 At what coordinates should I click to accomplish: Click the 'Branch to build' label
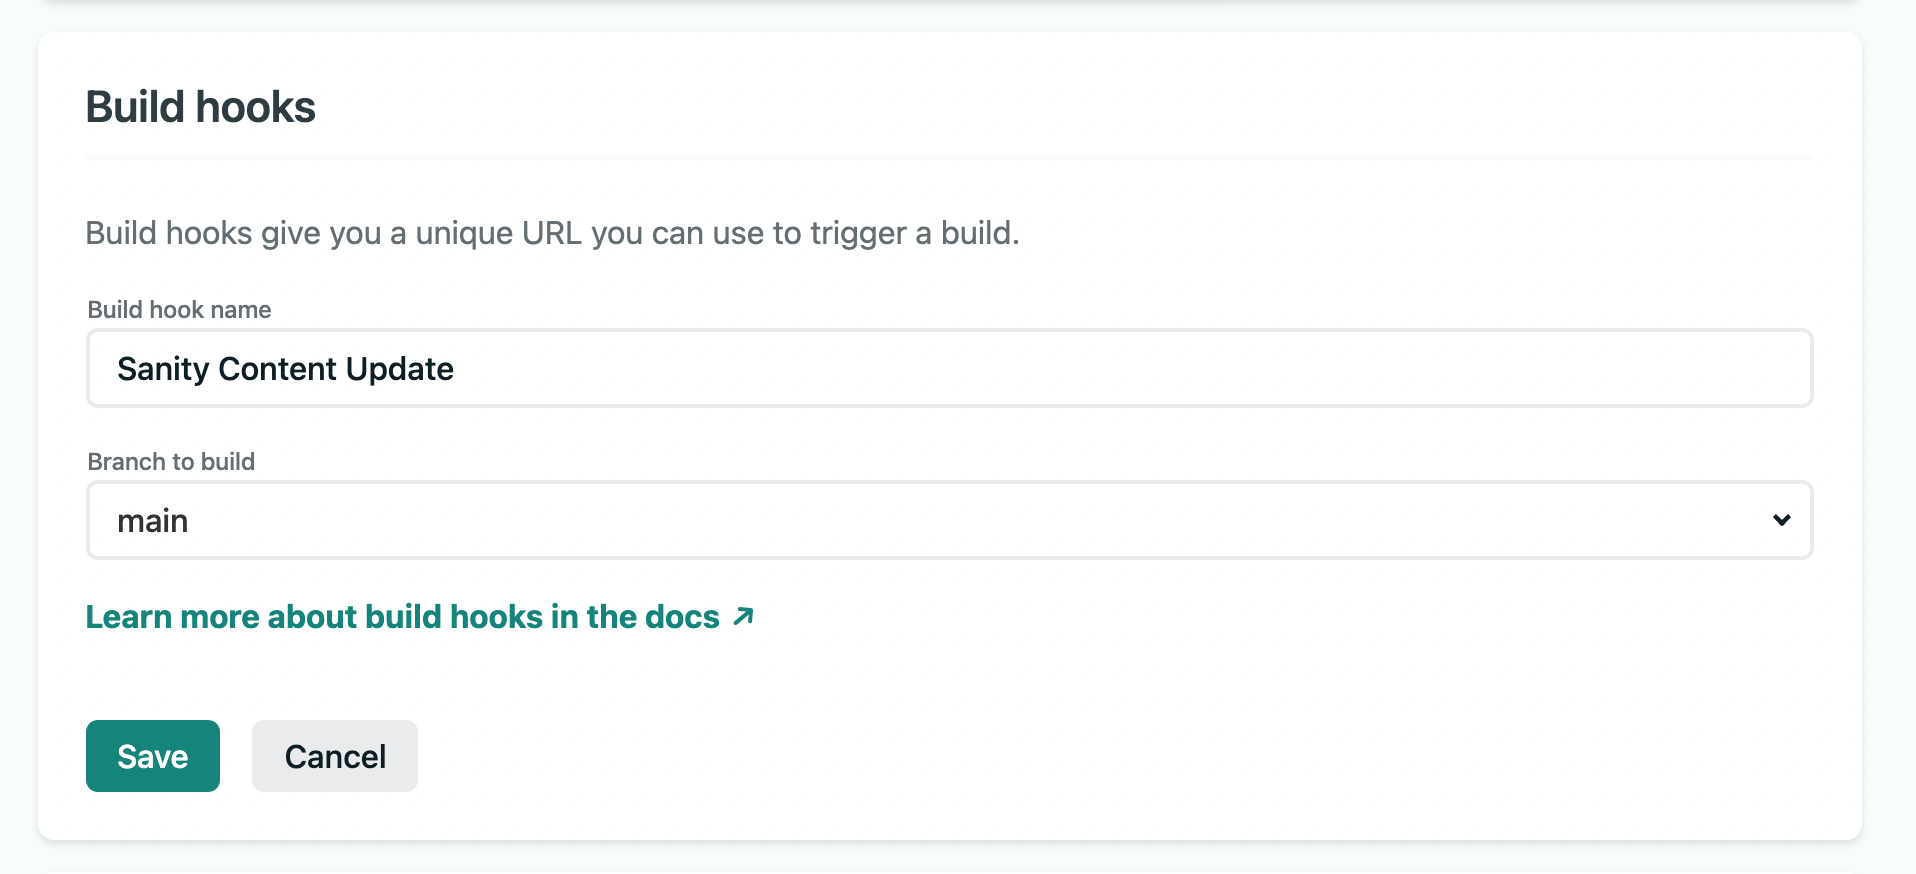171,462
